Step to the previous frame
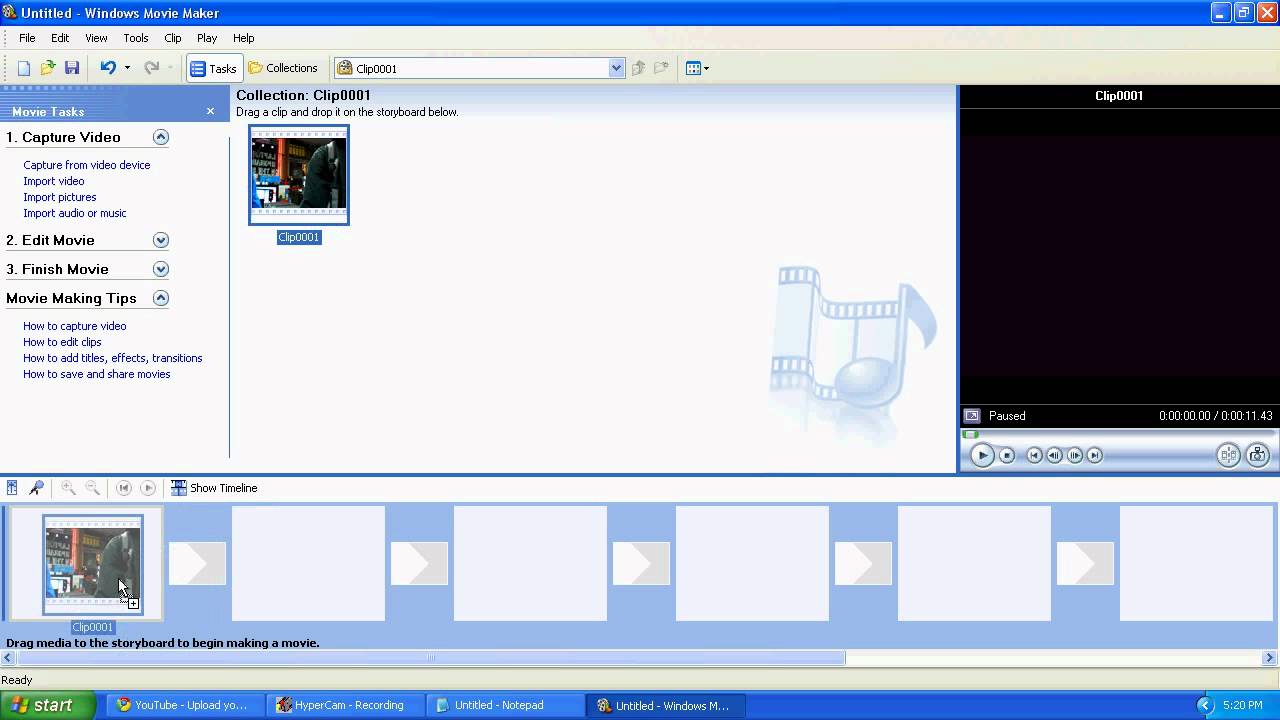This screenshot has height=720, width=1280. [1054, 455]
